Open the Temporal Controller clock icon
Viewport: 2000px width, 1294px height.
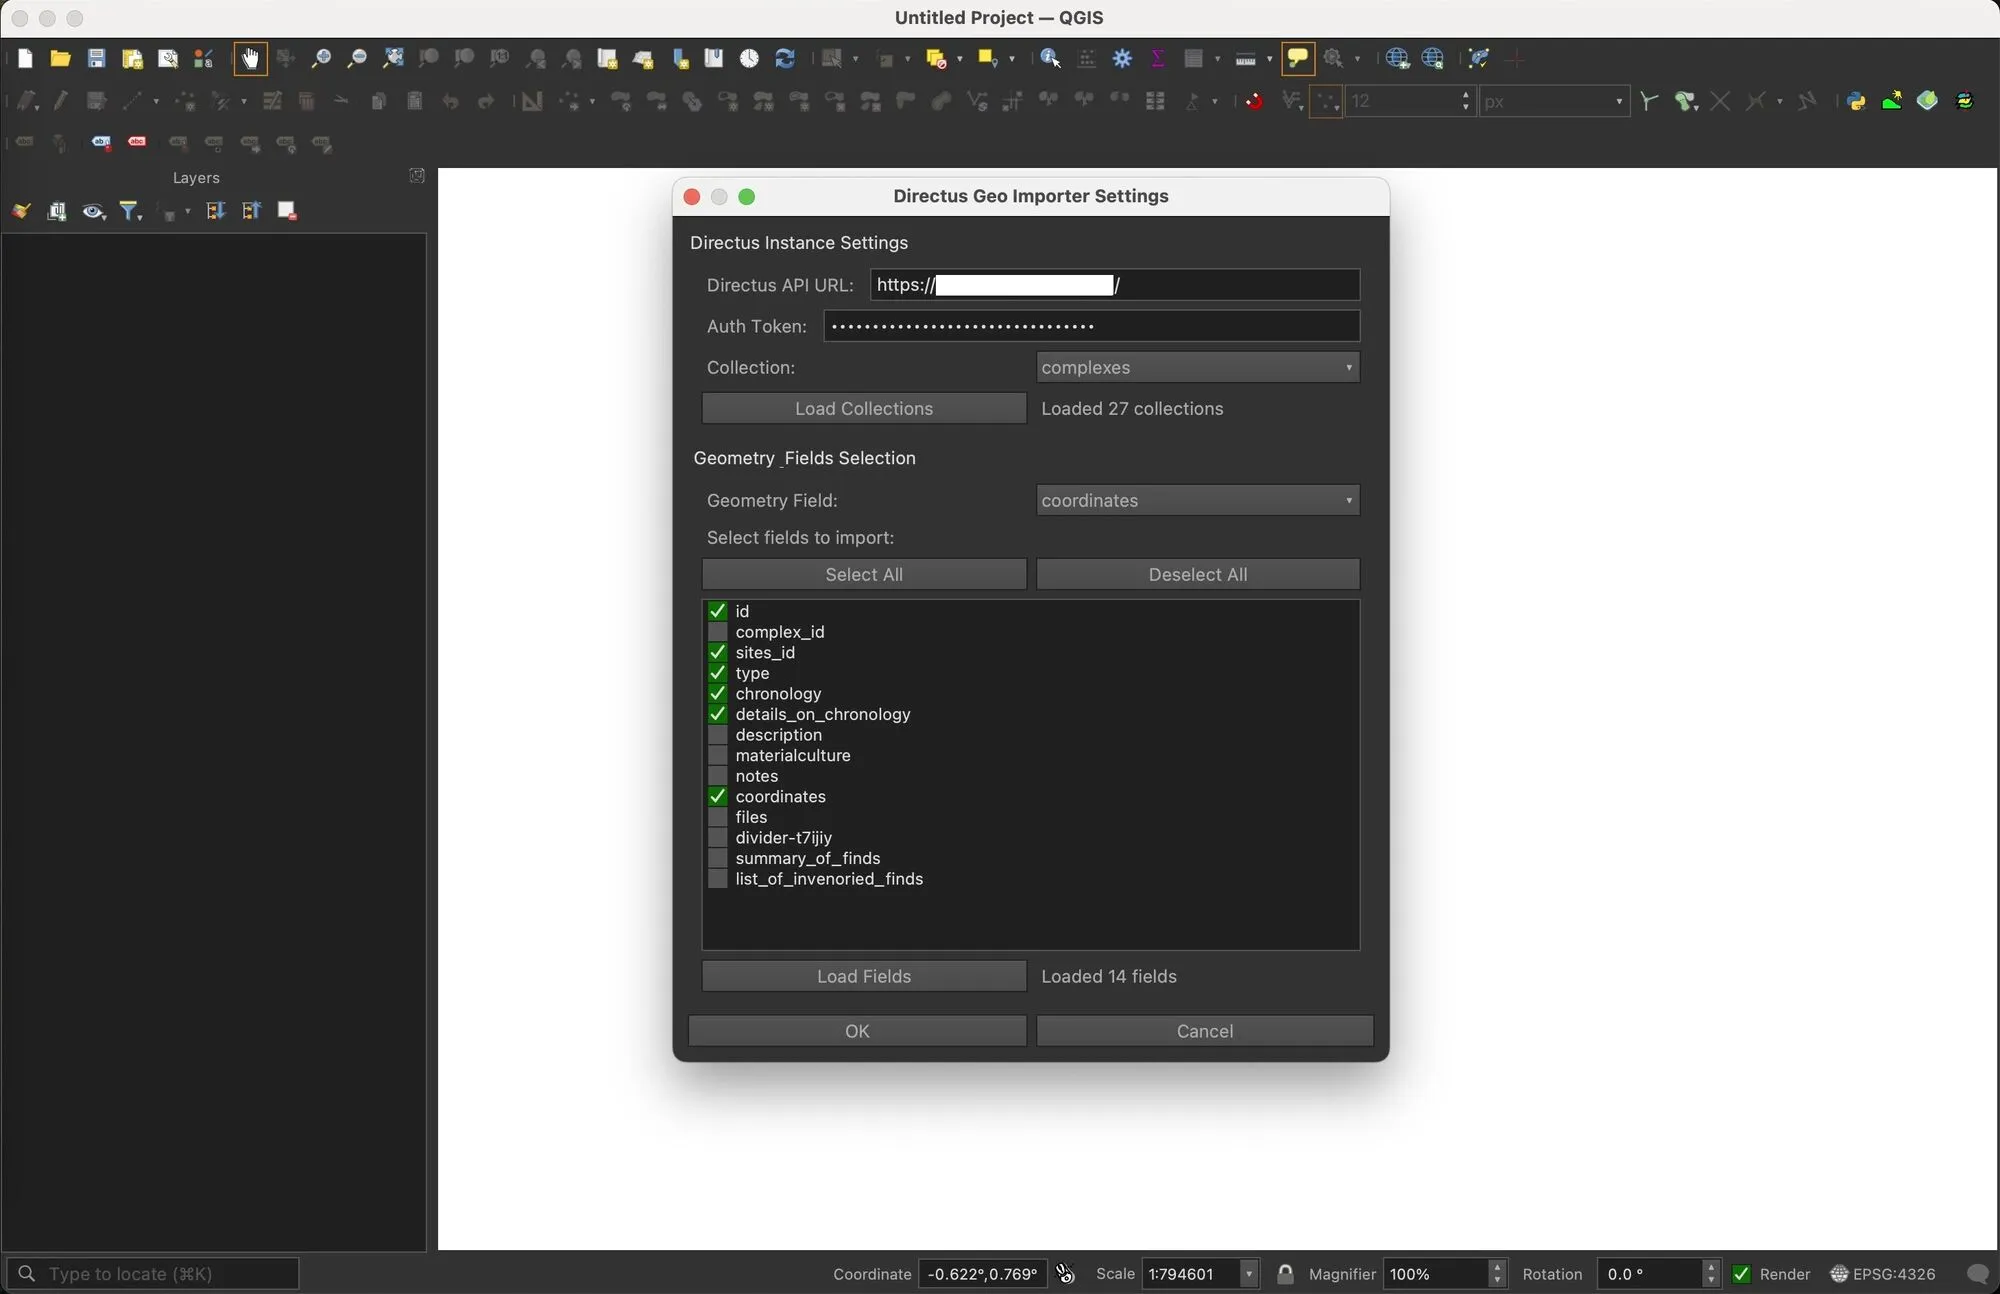pos(748,58)
